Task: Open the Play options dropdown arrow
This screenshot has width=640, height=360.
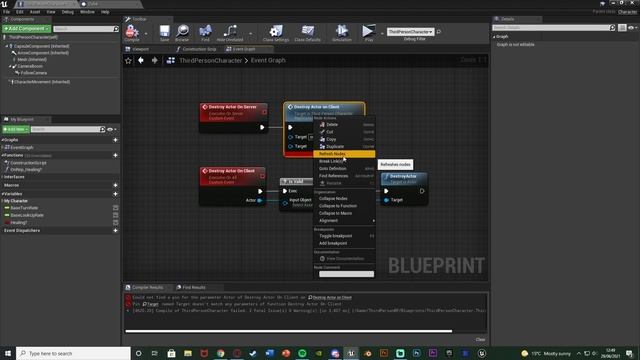Action: [x=382, y=33]
